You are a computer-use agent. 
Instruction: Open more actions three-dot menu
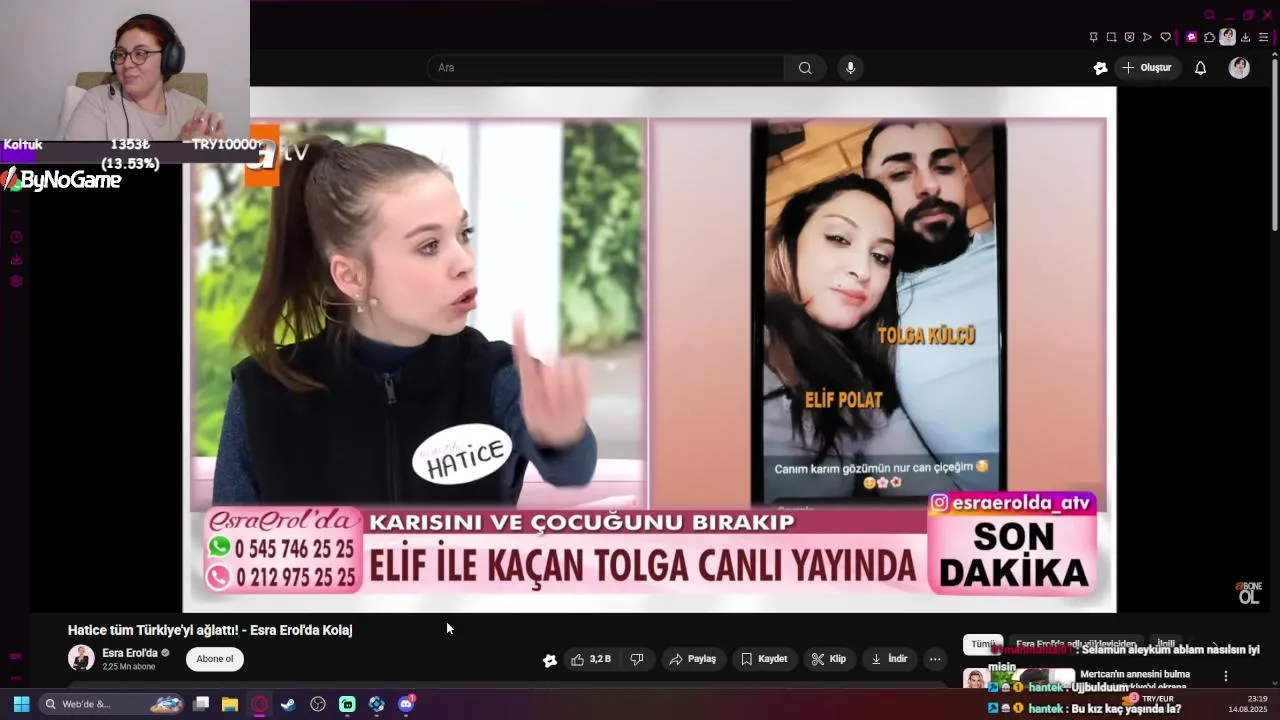tap(935, 659)
